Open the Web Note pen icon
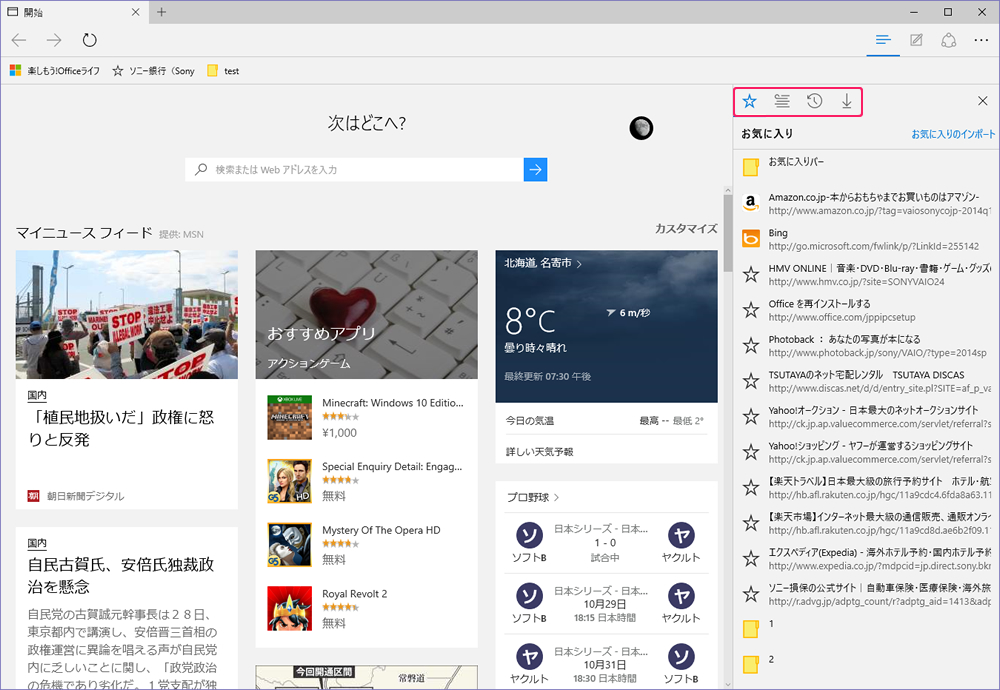The width and height of the screenshot is (1000, 690). [x=916, y=40]
